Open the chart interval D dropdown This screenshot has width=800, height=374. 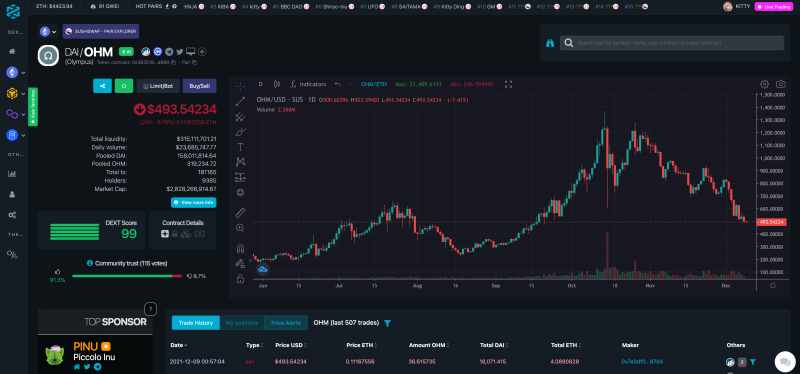[x=260, y=84]
